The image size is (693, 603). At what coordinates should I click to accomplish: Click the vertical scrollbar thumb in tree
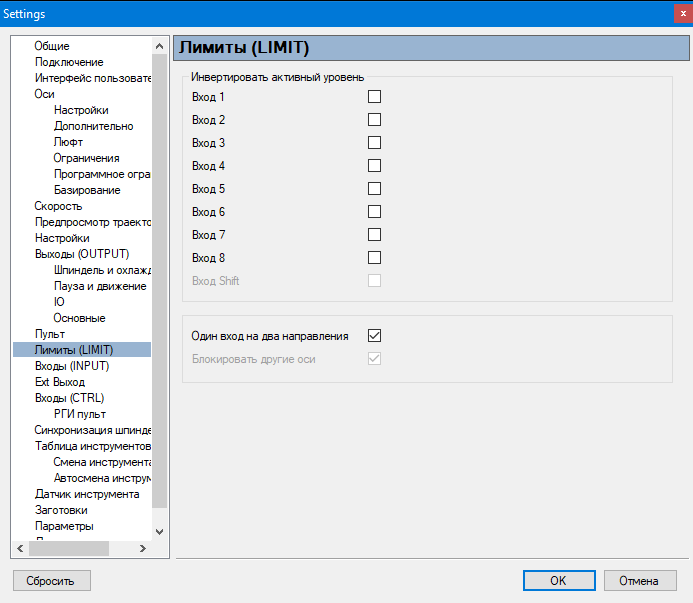[x=160, y=281]
